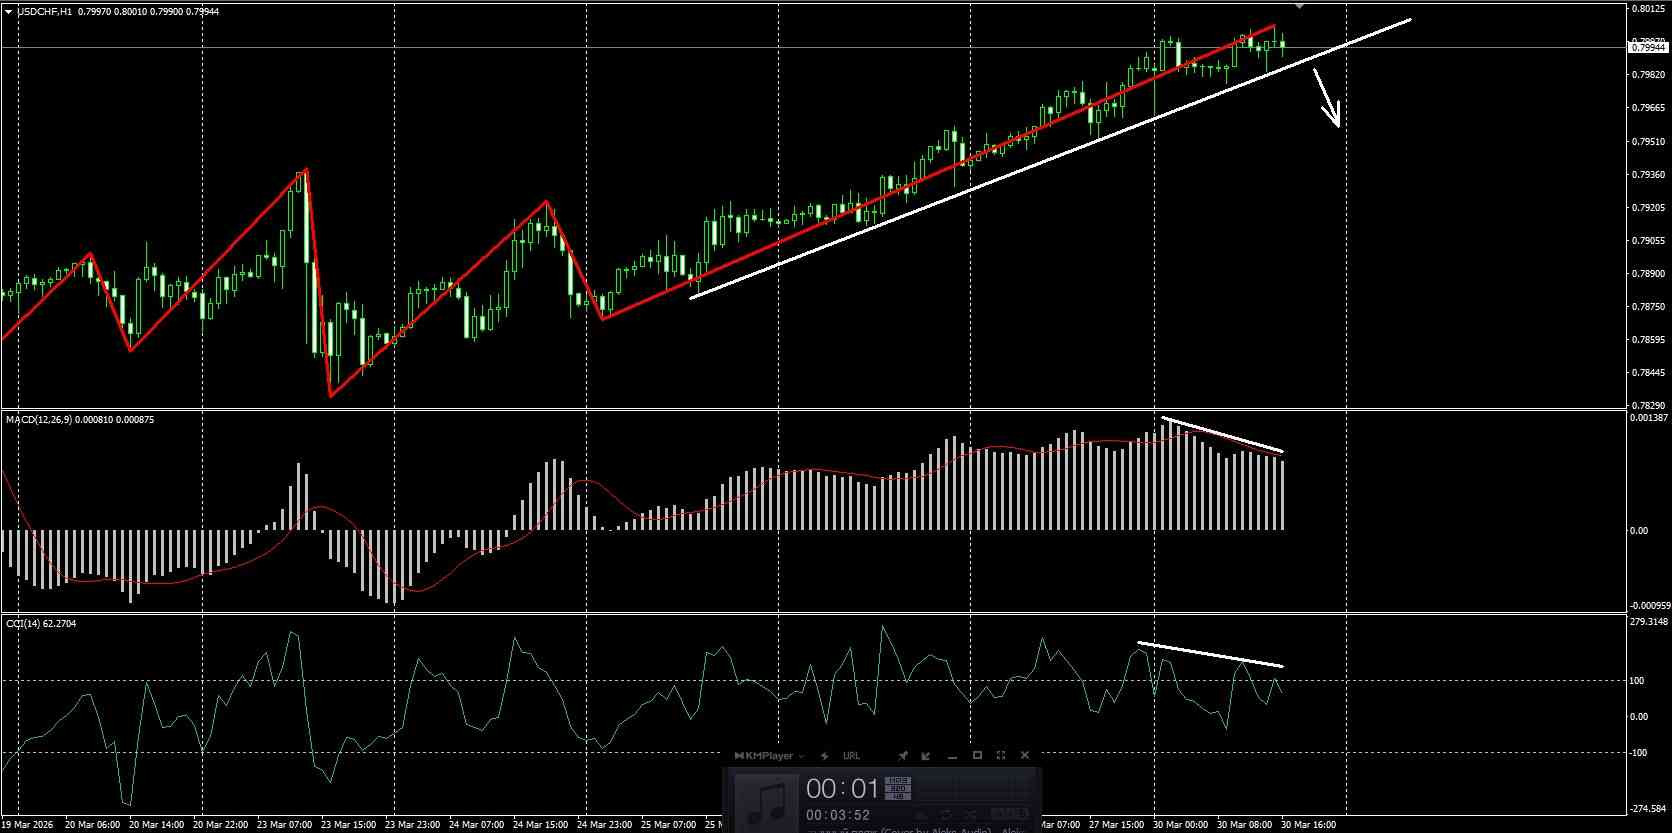Maximize the KMPlayer window
Image resolution: width=1672 pixels, height=833 pixels.
coord(977,756)
